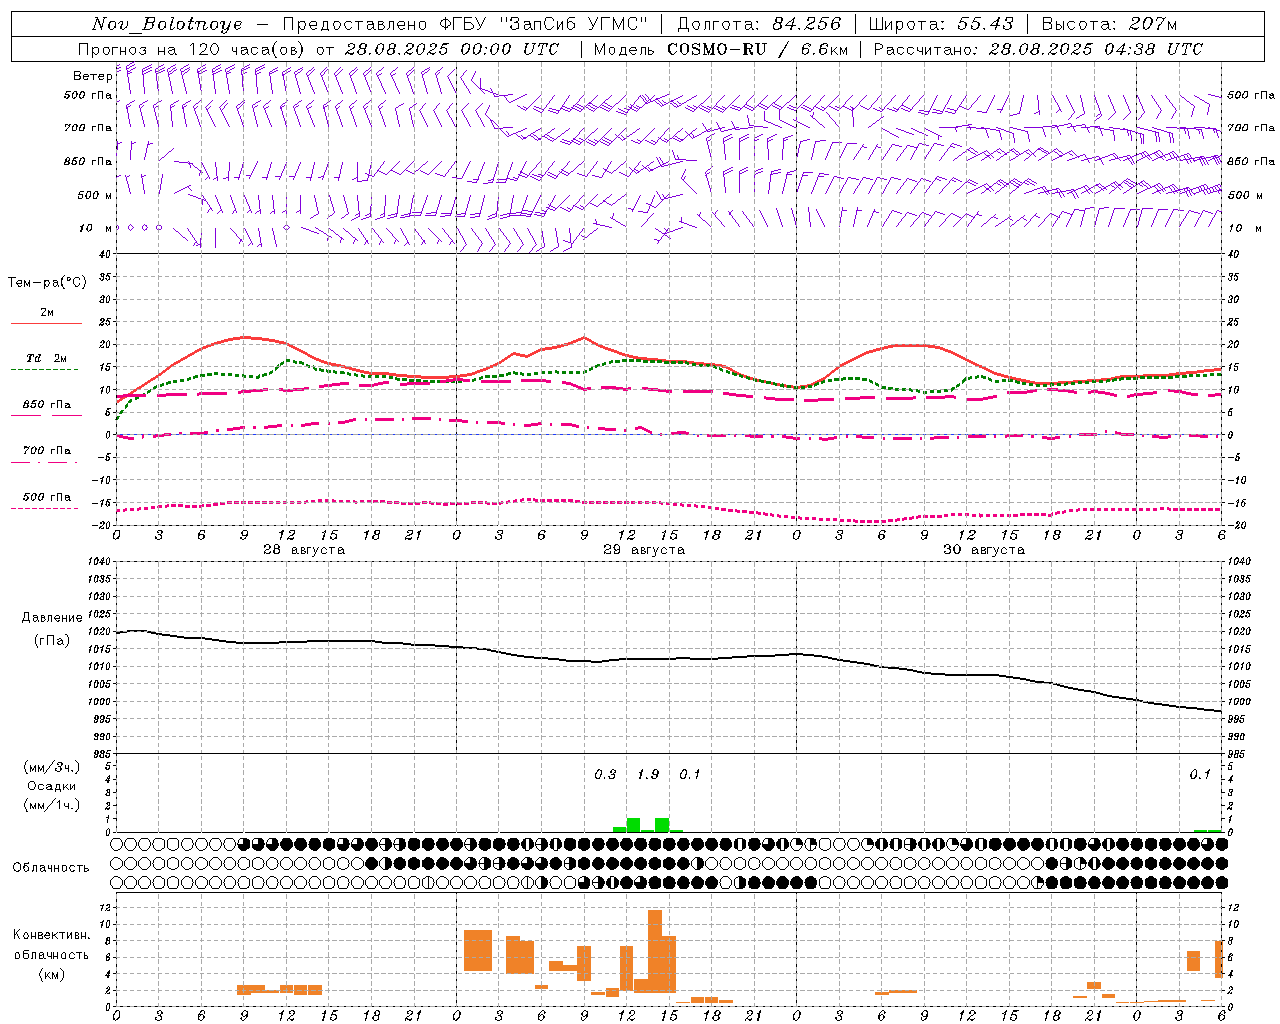Click the 'Td 2м' dew point legend label
The width and height of the screenshot is (1280, 1024).
pyautogui.click(x=47, y=358)
